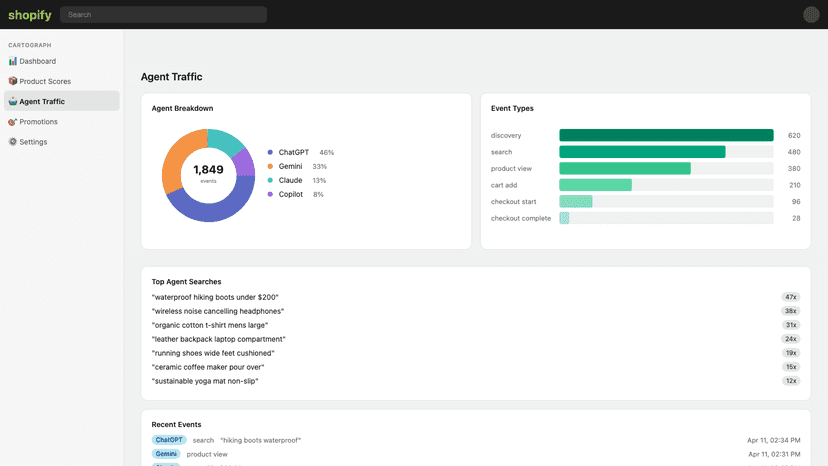828x466 pixels.
Task: Click the 620 discovery count
Action: click(794, 135)
